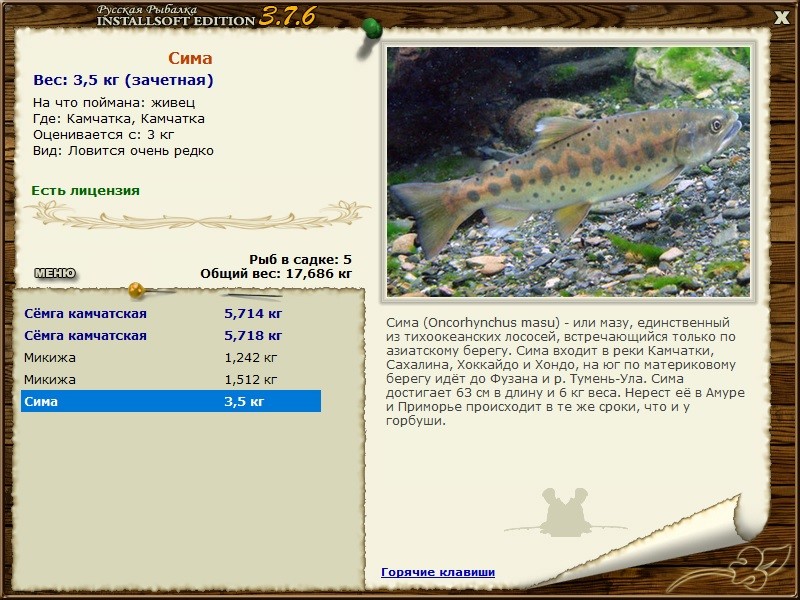The height and width of the screenshot is (600, 800).
Task: Select the Микижа 1,512 кг row
Action: [x=171, y=379]
